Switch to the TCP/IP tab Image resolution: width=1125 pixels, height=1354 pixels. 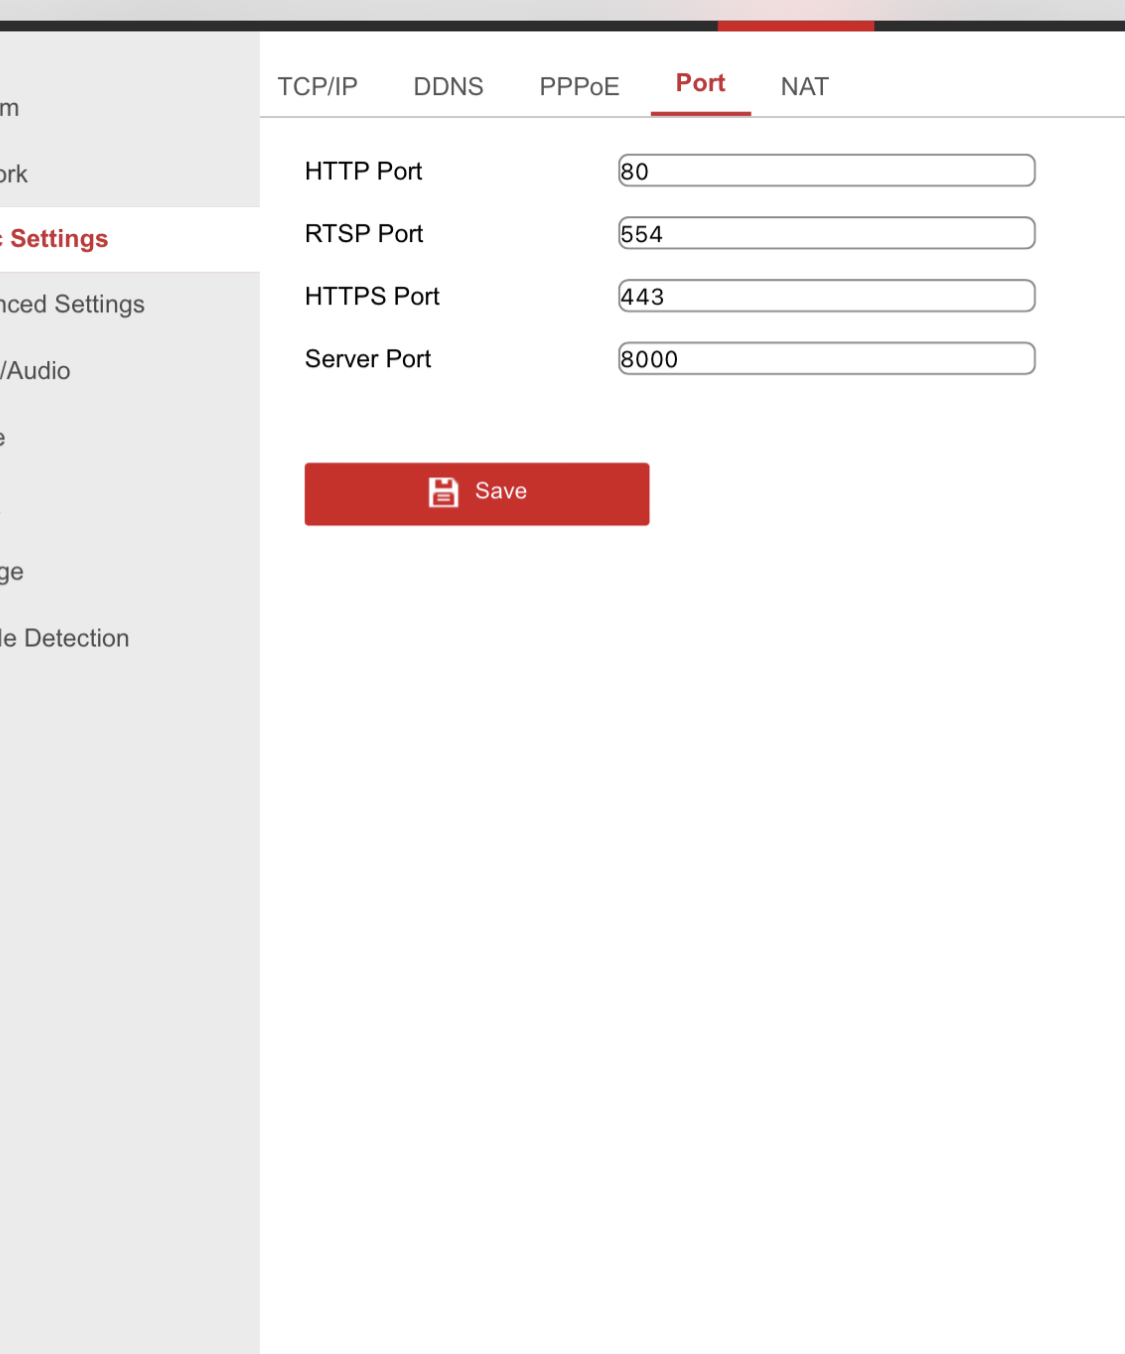click(x=317, y=87)
